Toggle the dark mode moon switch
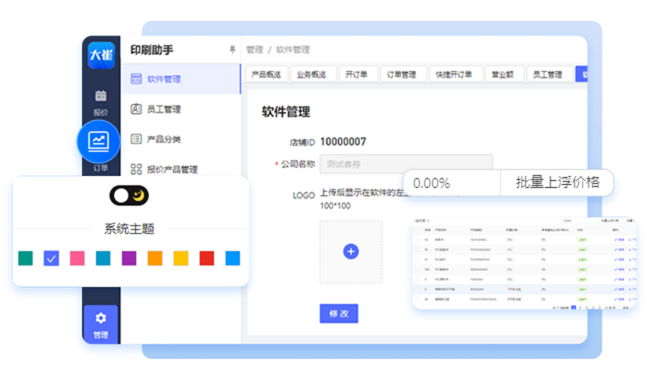This screenshot has width=650, height=380. (x=129, y=195)
